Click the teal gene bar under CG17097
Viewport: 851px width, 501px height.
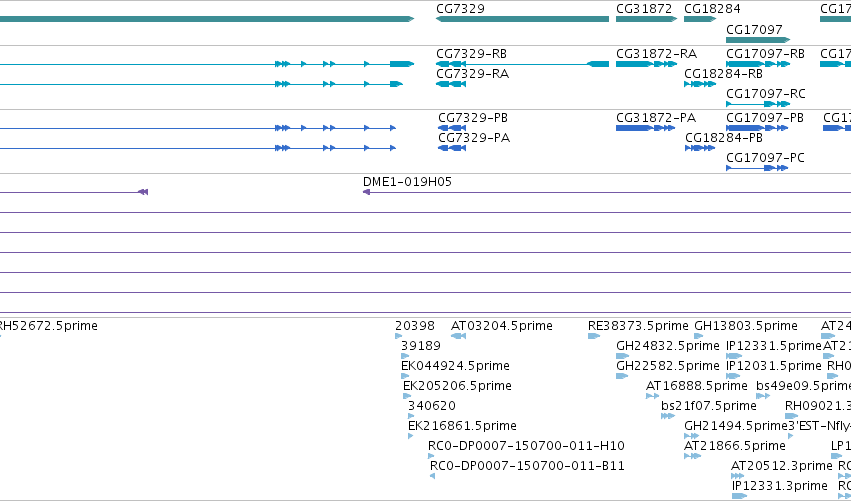tap(758, 40)
